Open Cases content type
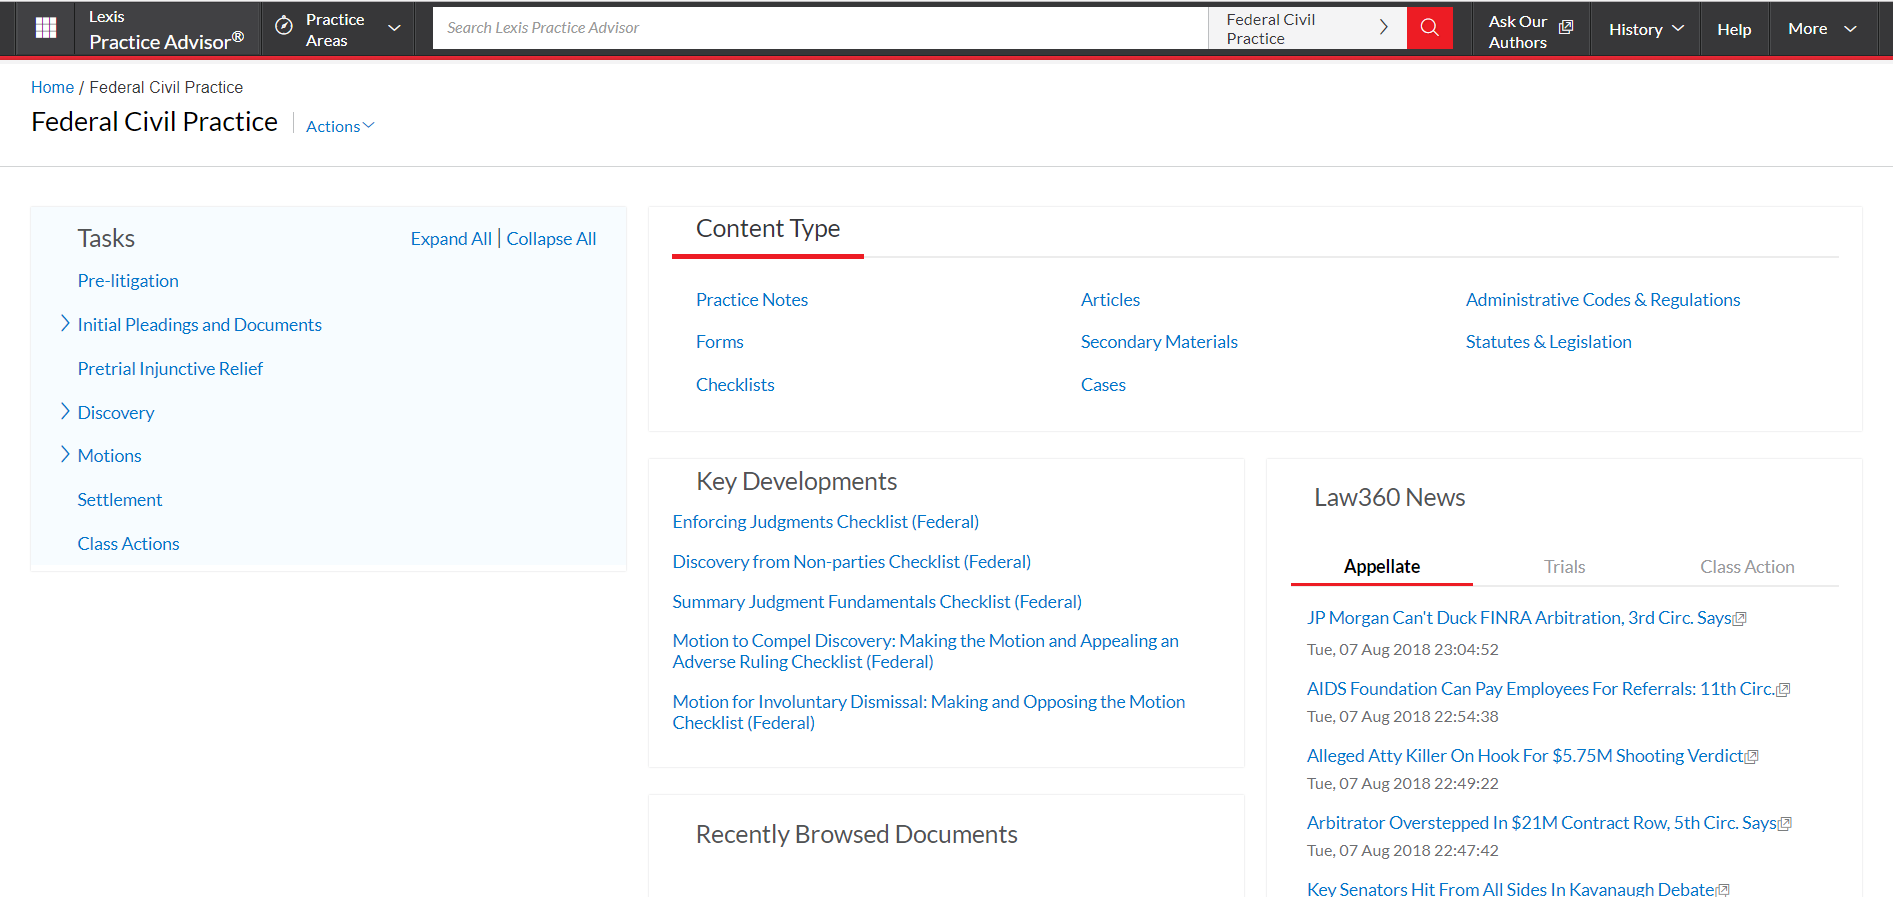This screenshot has width=1893, height=897. tap(1103, 385)
